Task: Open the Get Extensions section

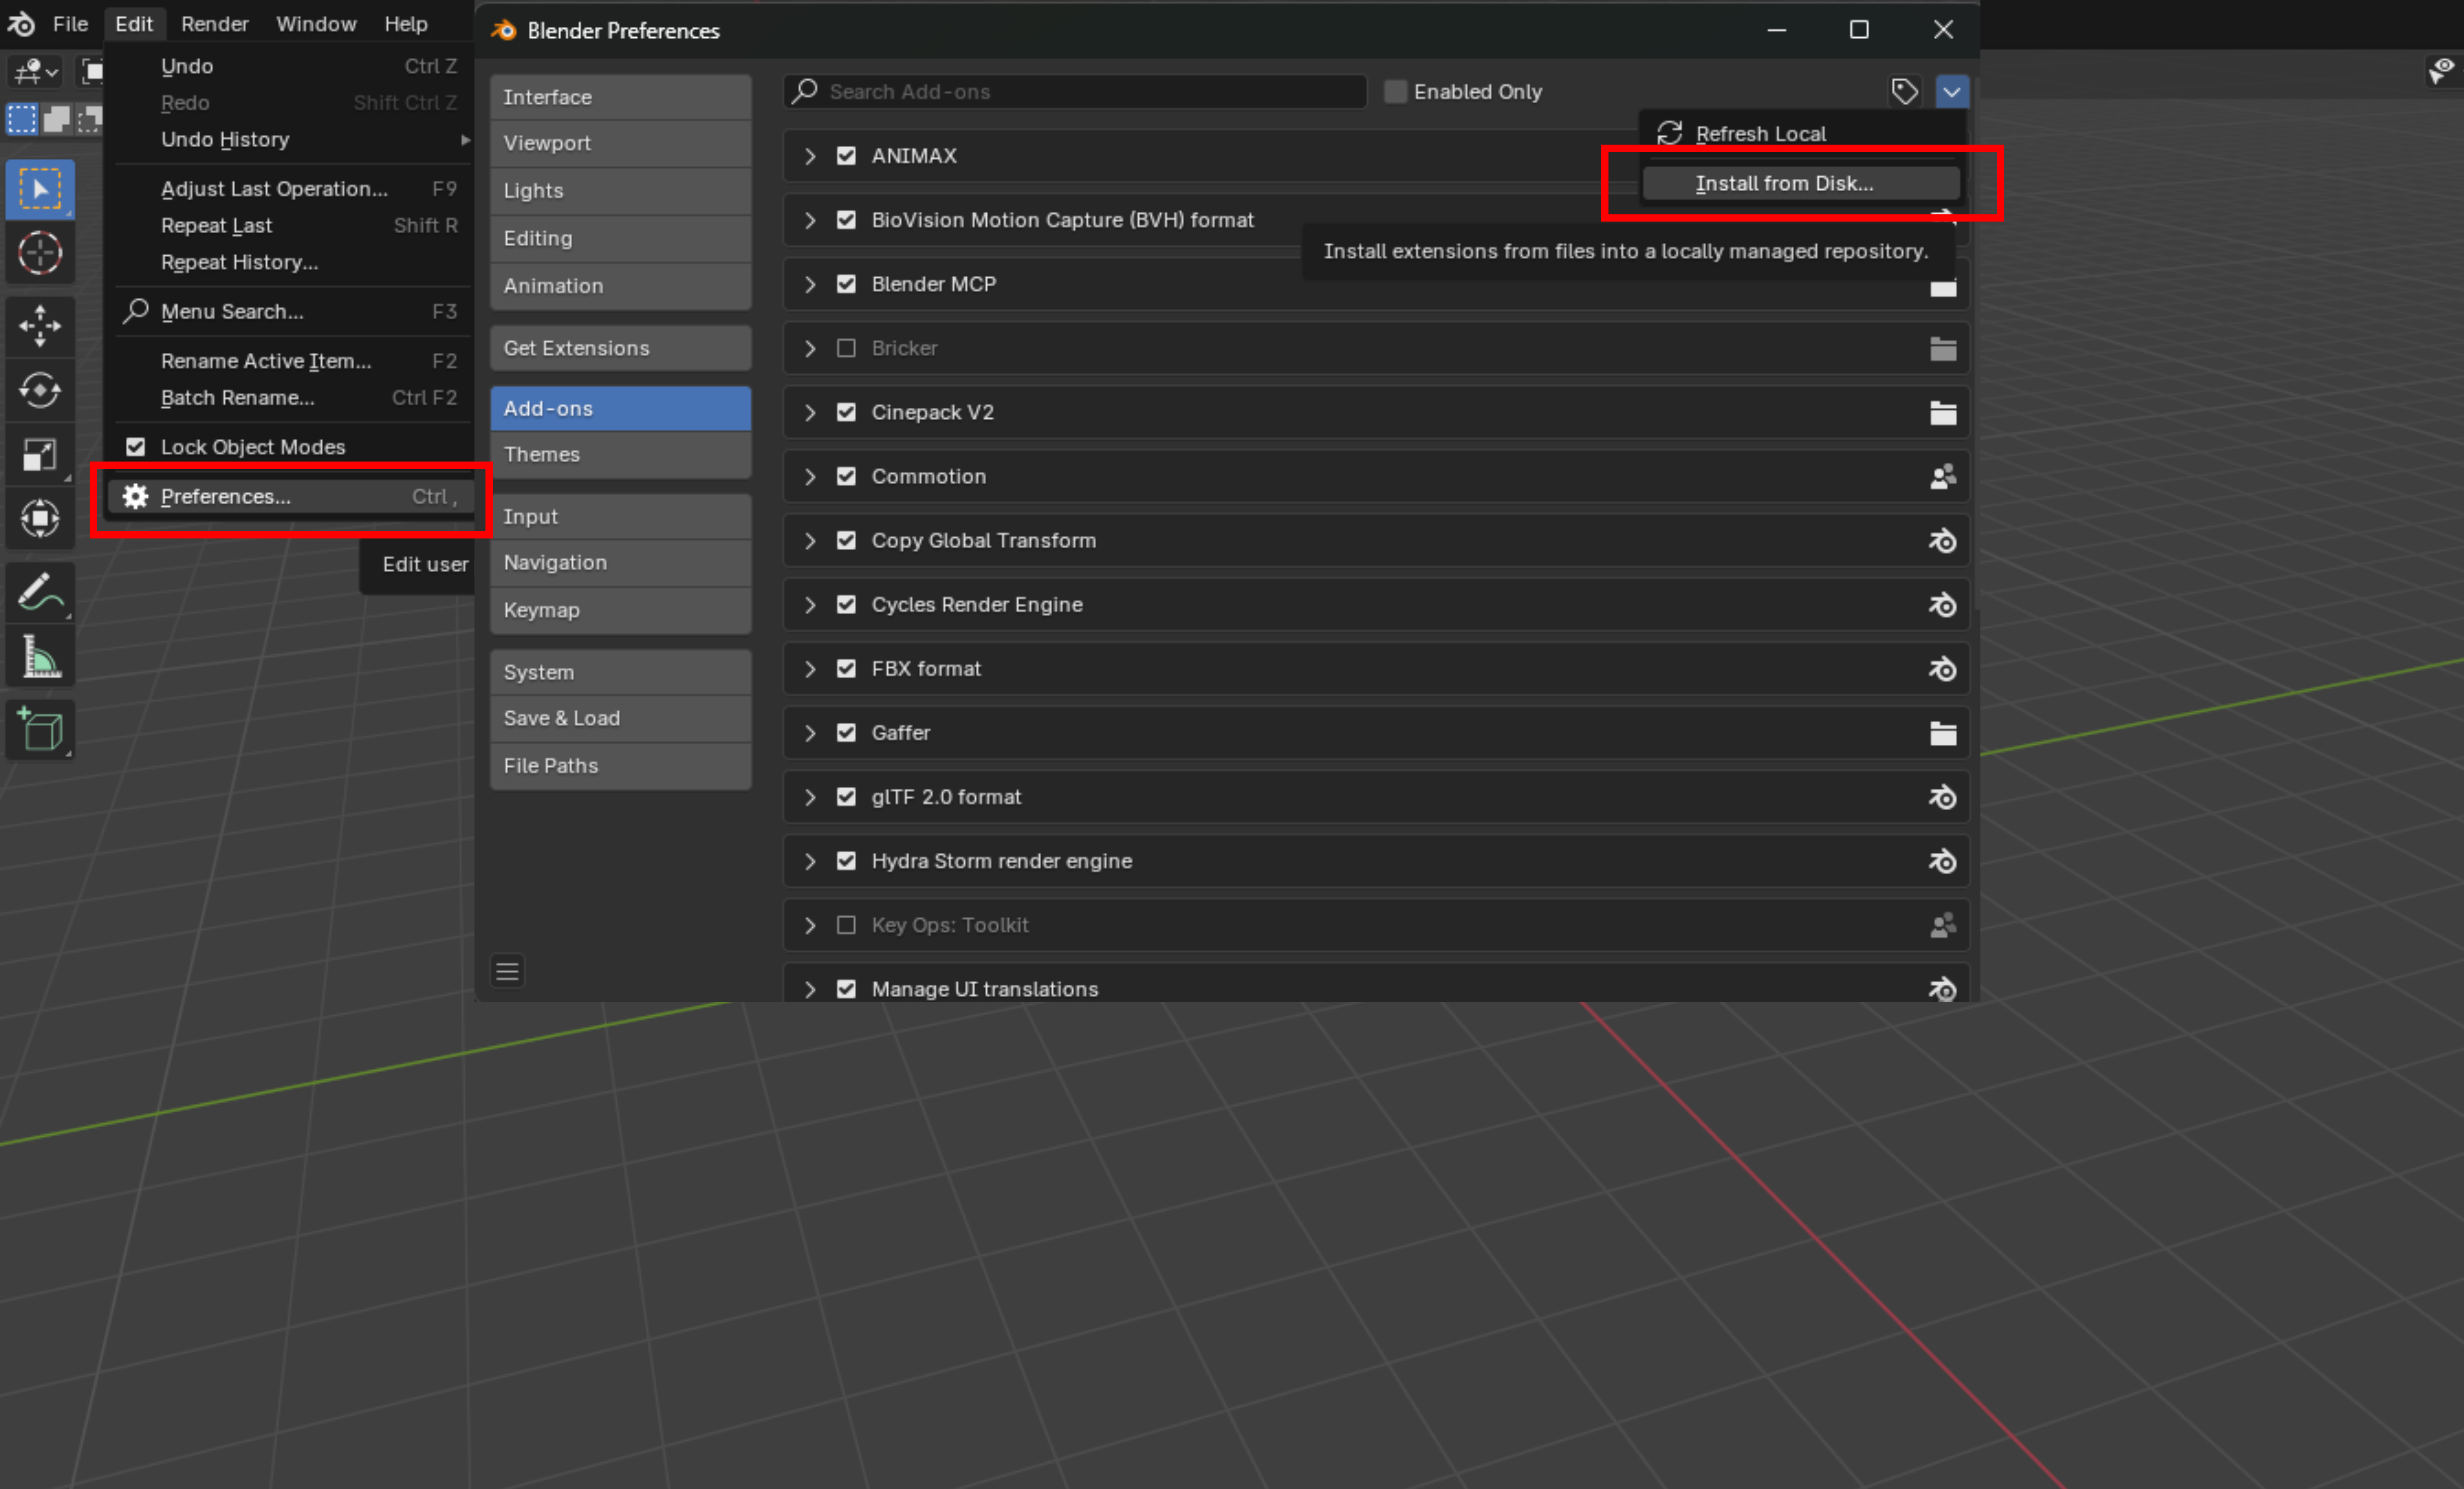Action: [x=620, y=347]
